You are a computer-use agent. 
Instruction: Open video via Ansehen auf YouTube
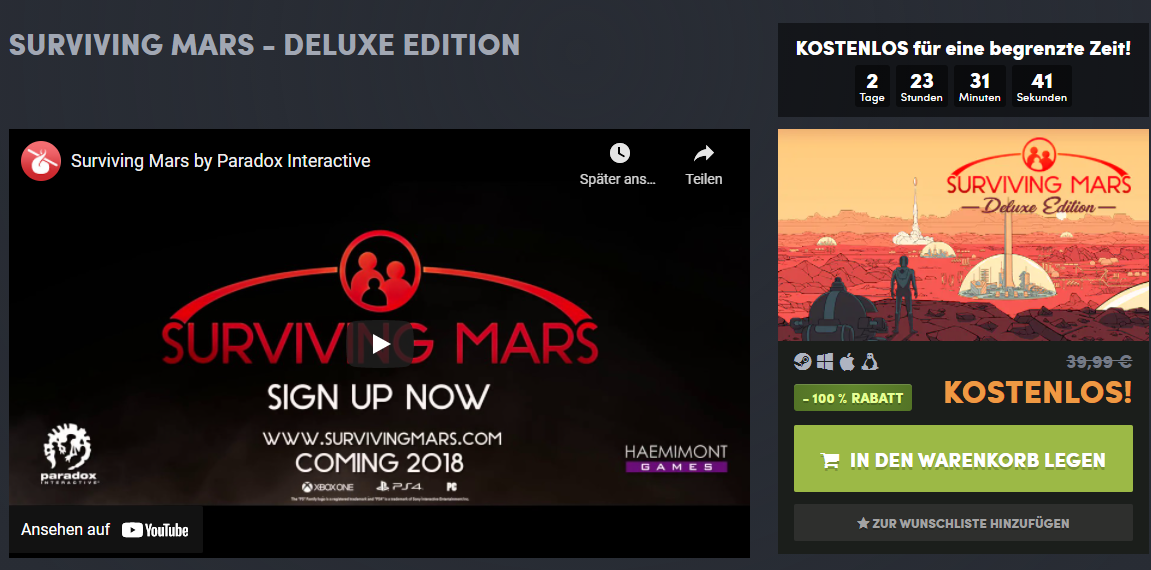click(106, 530)
